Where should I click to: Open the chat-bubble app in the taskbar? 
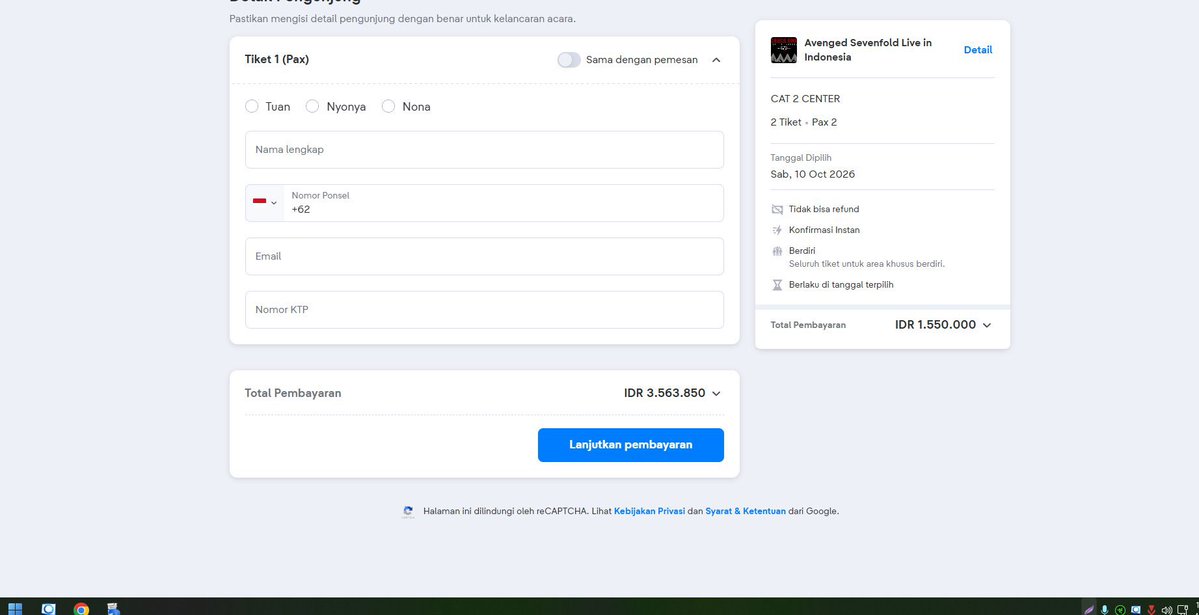pyautogui.click(x=48, y=609)
